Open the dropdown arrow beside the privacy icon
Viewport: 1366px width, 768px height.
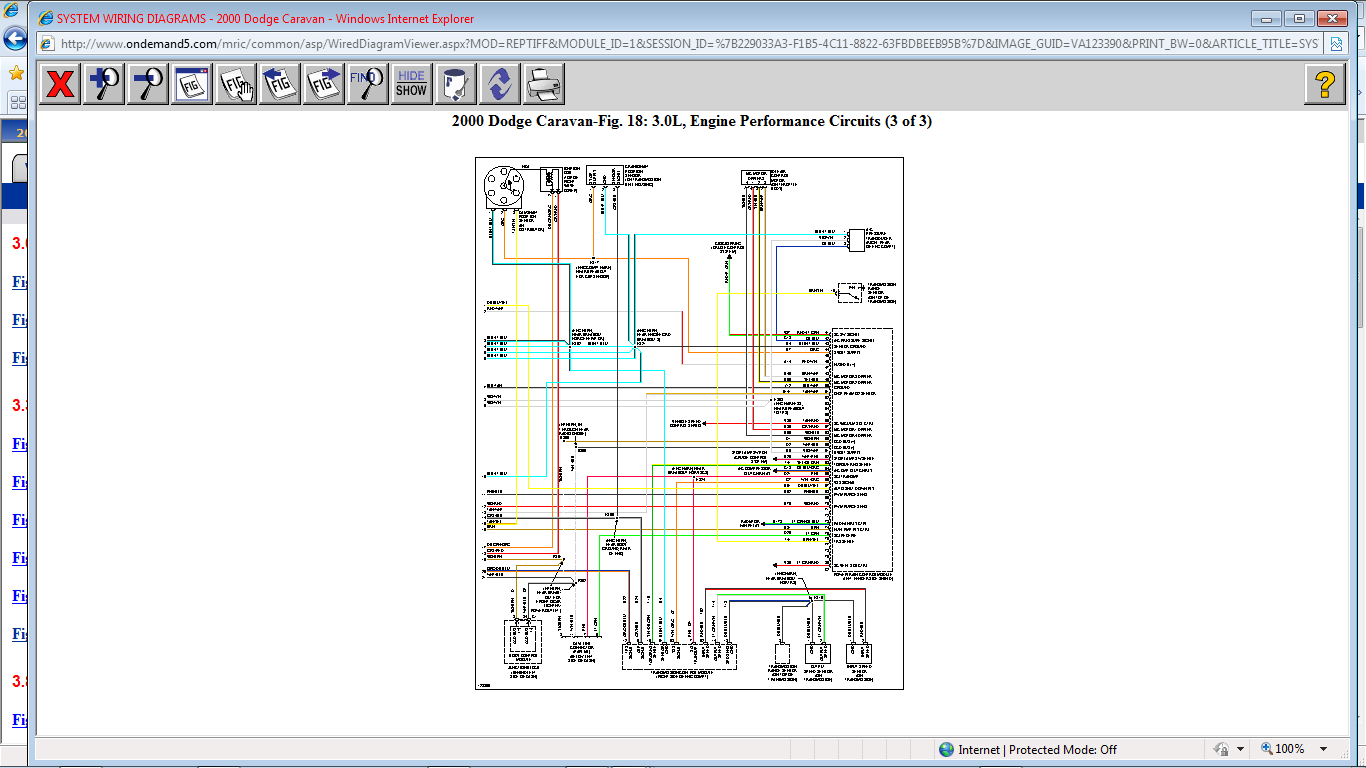coord(1240,749)
